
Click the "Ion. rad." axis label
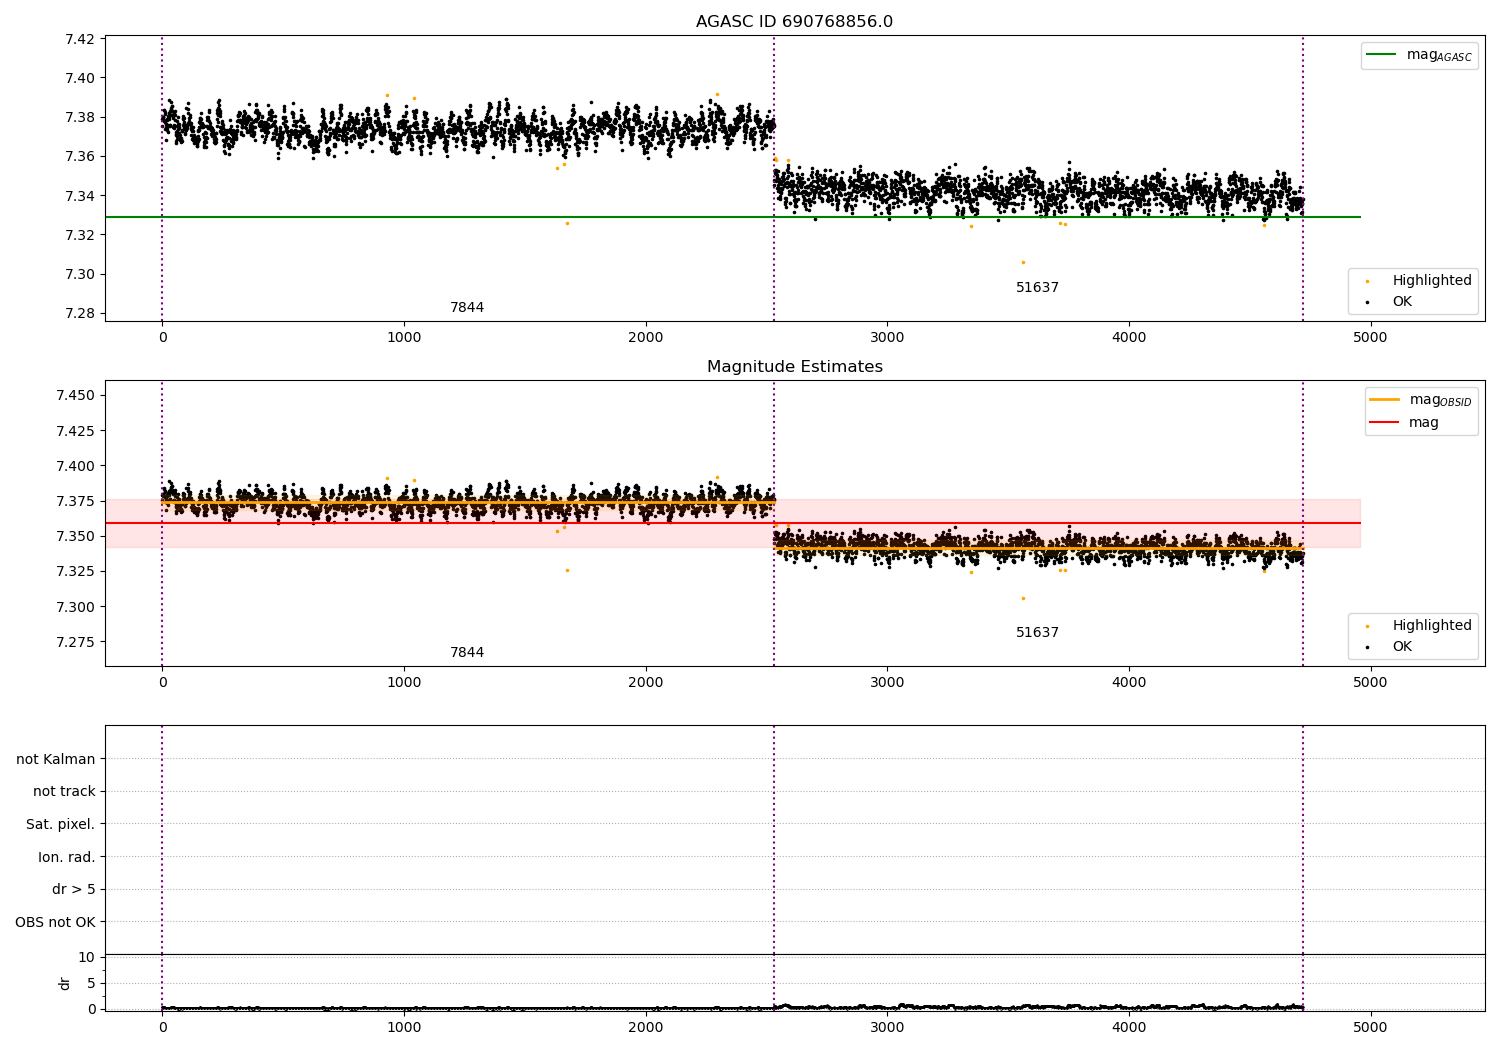coord(67,858)
